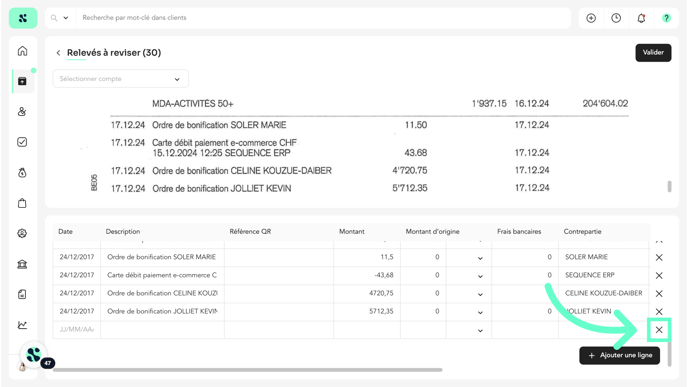Open the home icon in sidebar
The width and height of the screenshot is (688, 387).
pyautogui.click(x=22, y=51)
